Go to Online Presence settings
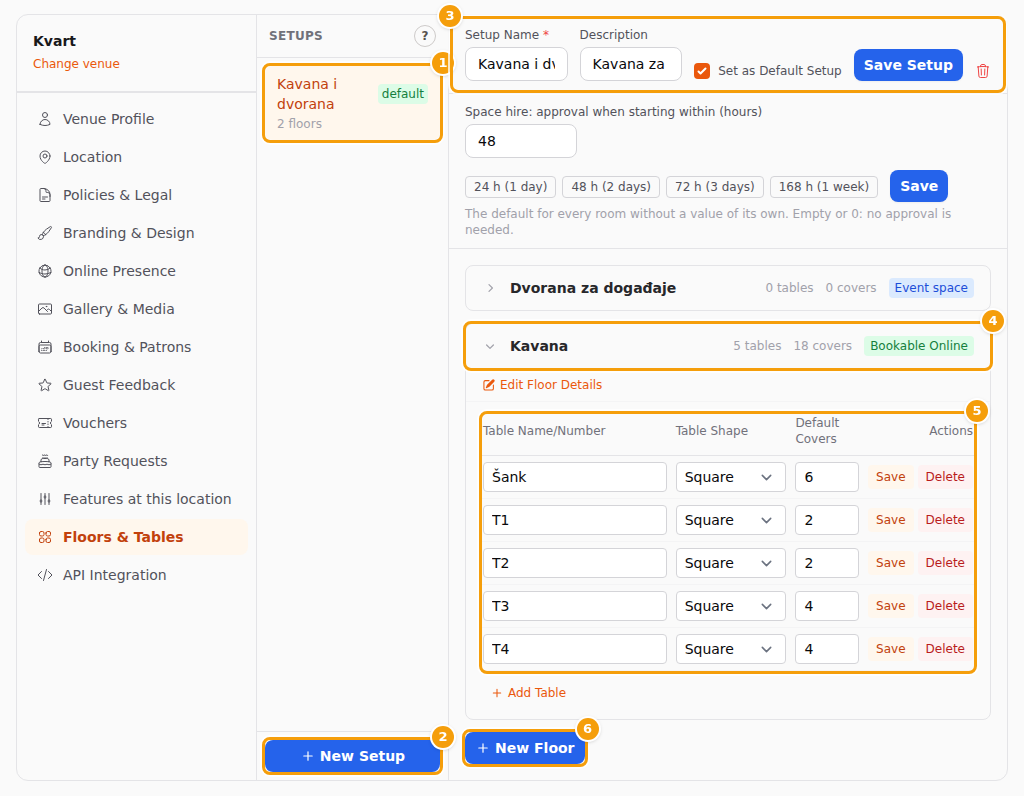Screen dimensions: 1024x796 pyautogui.click(x=136, y=271)
